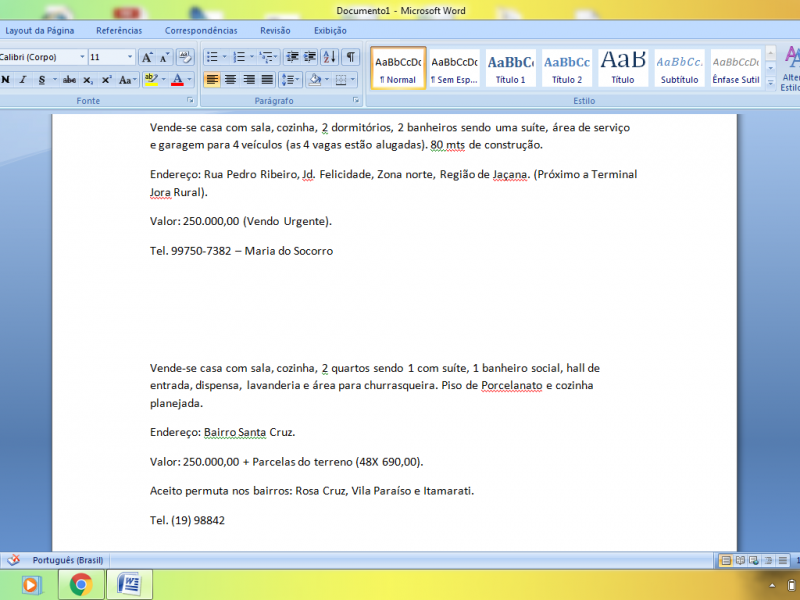Viewport: 800px width, 600px height.
Task: Select the Center alignment icon
Action: tap(231, 80)
